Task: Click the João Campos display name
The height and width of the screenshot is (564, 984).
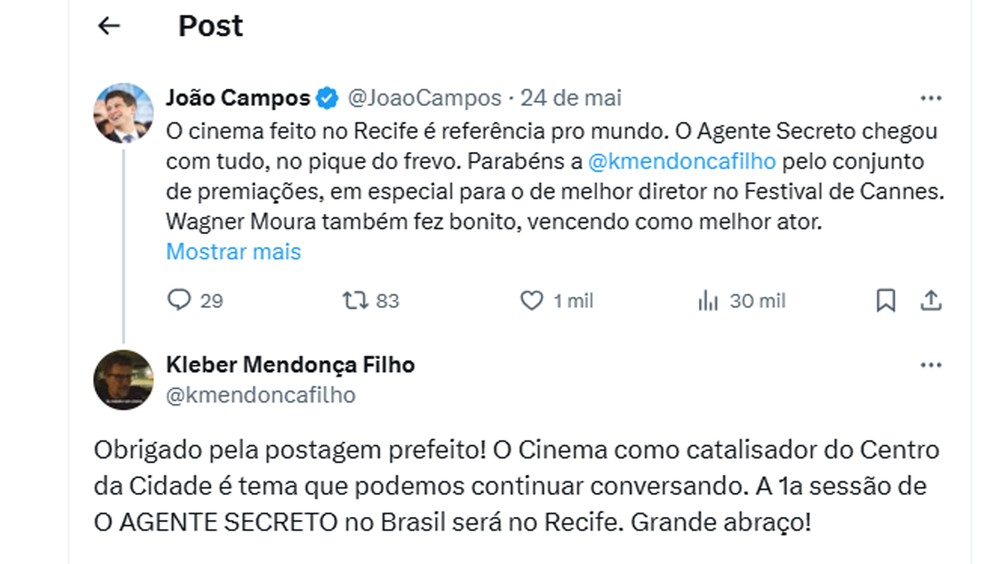Action: click(238, 98)
